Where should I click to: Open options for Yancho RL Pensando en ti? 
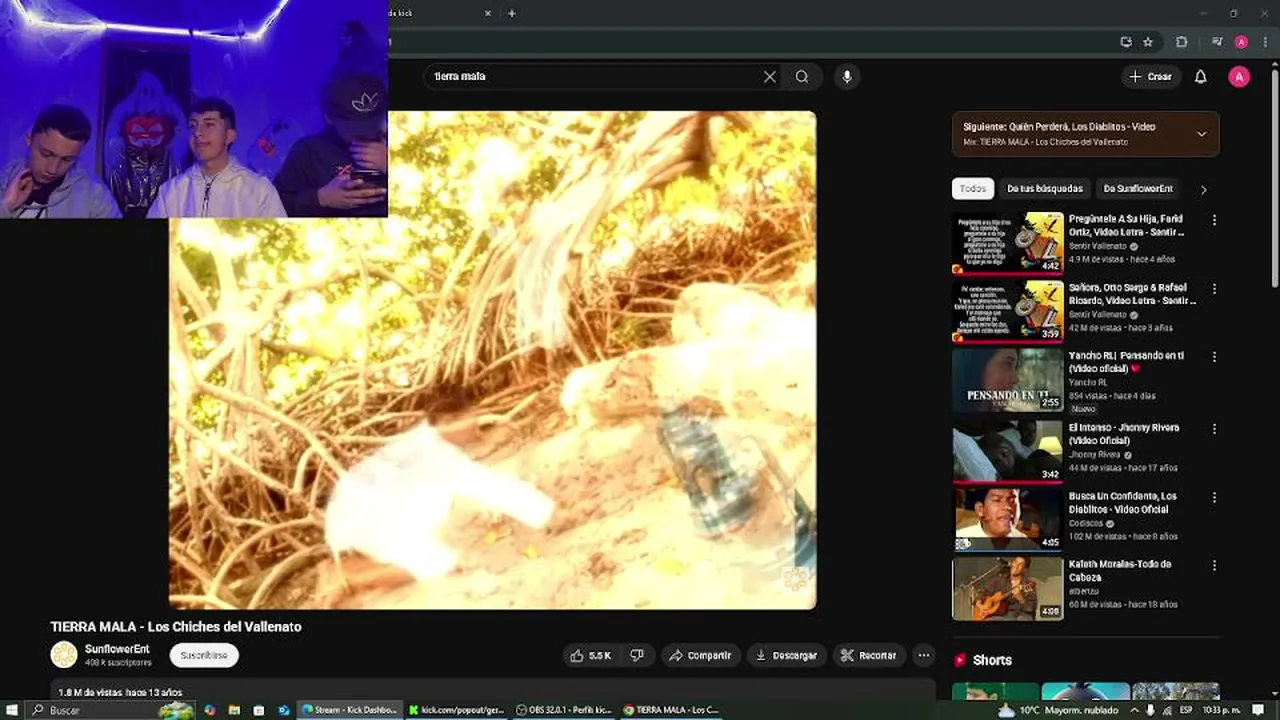click(x=1214, y=357)
